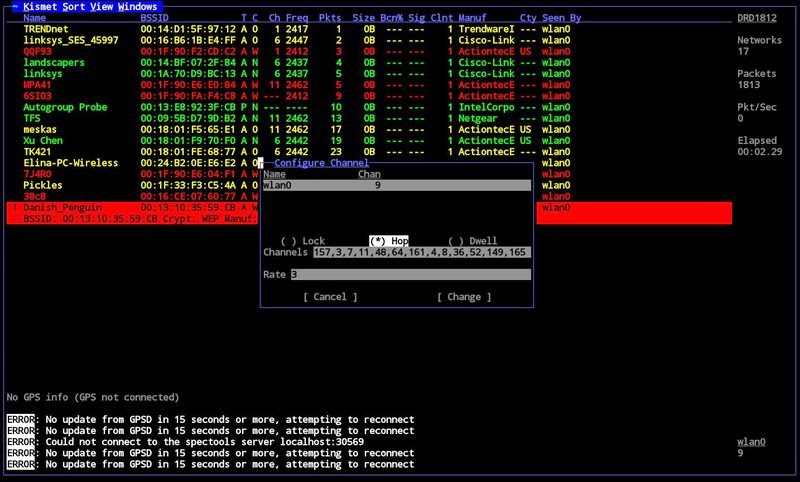
Task: Click BSSID 00:14:D1:5F:97:12
Action: (188, 29)
